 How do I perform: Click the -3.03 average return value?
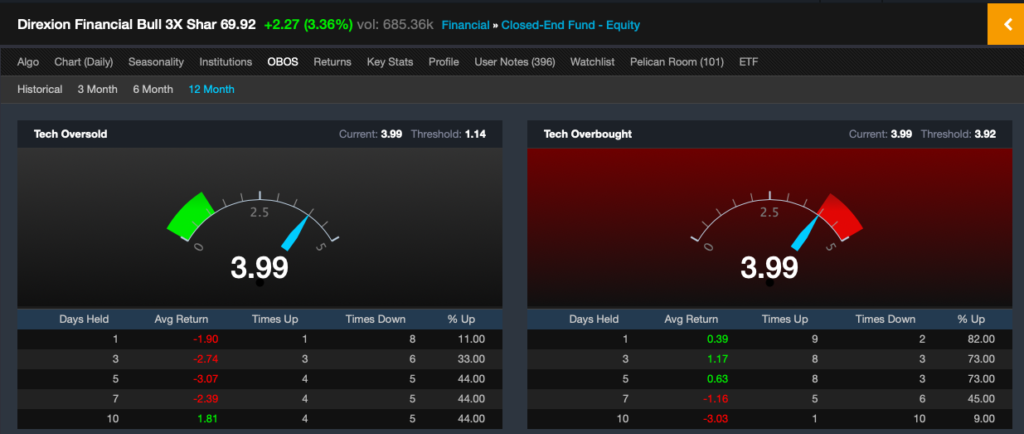point(715,419)
